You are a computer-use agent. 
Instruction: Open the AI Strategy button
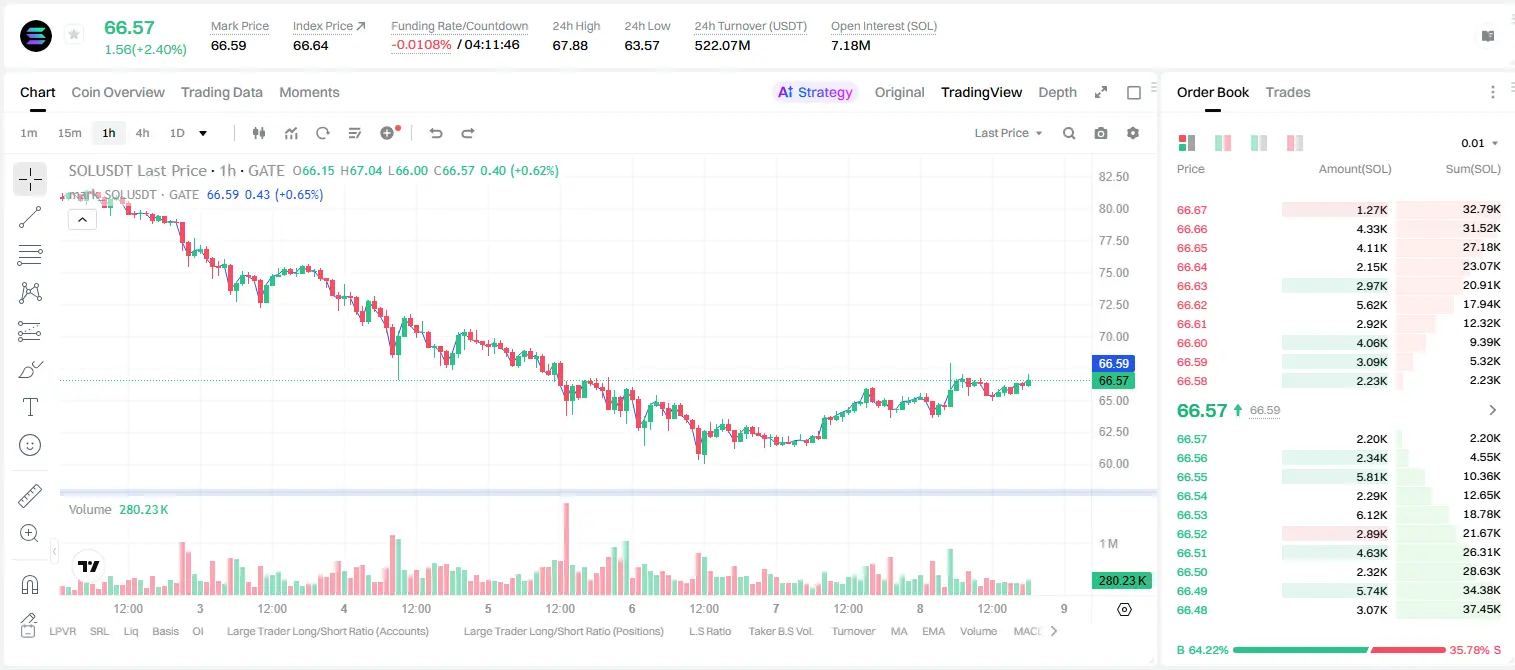click(815, 92)
